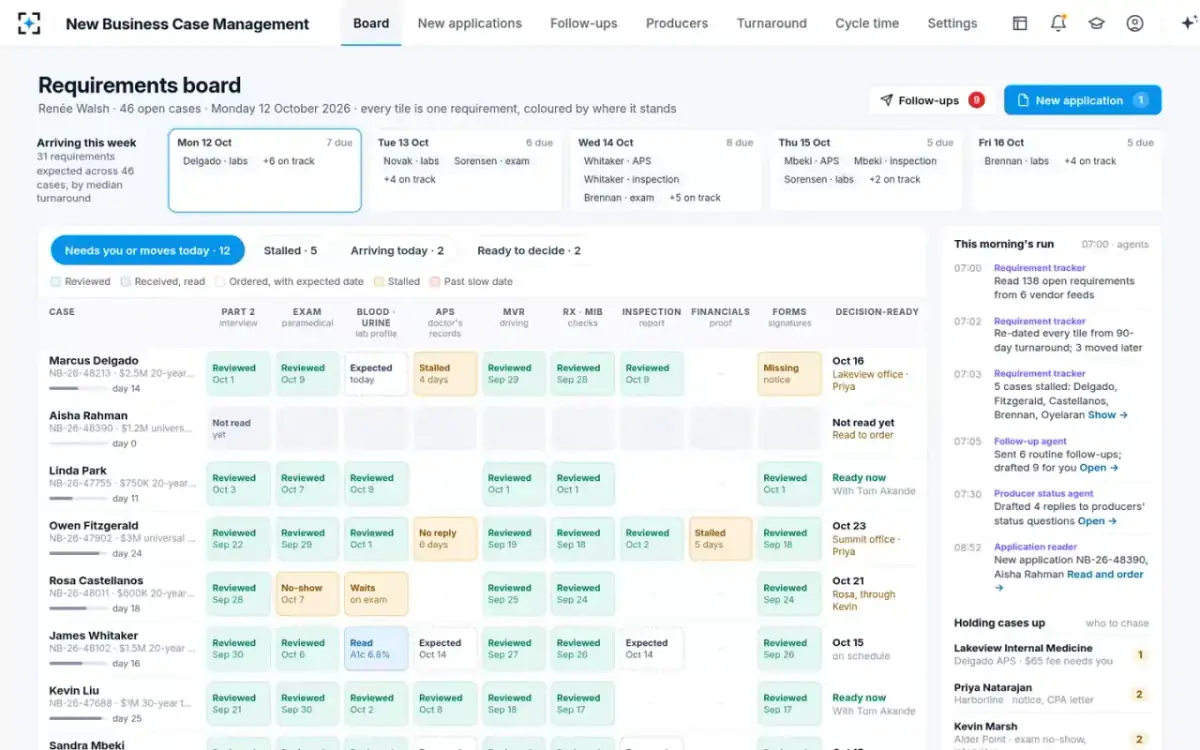Open the Linda Park case
The width and height of the screenshot is (1200, 750).
[78, 471]
